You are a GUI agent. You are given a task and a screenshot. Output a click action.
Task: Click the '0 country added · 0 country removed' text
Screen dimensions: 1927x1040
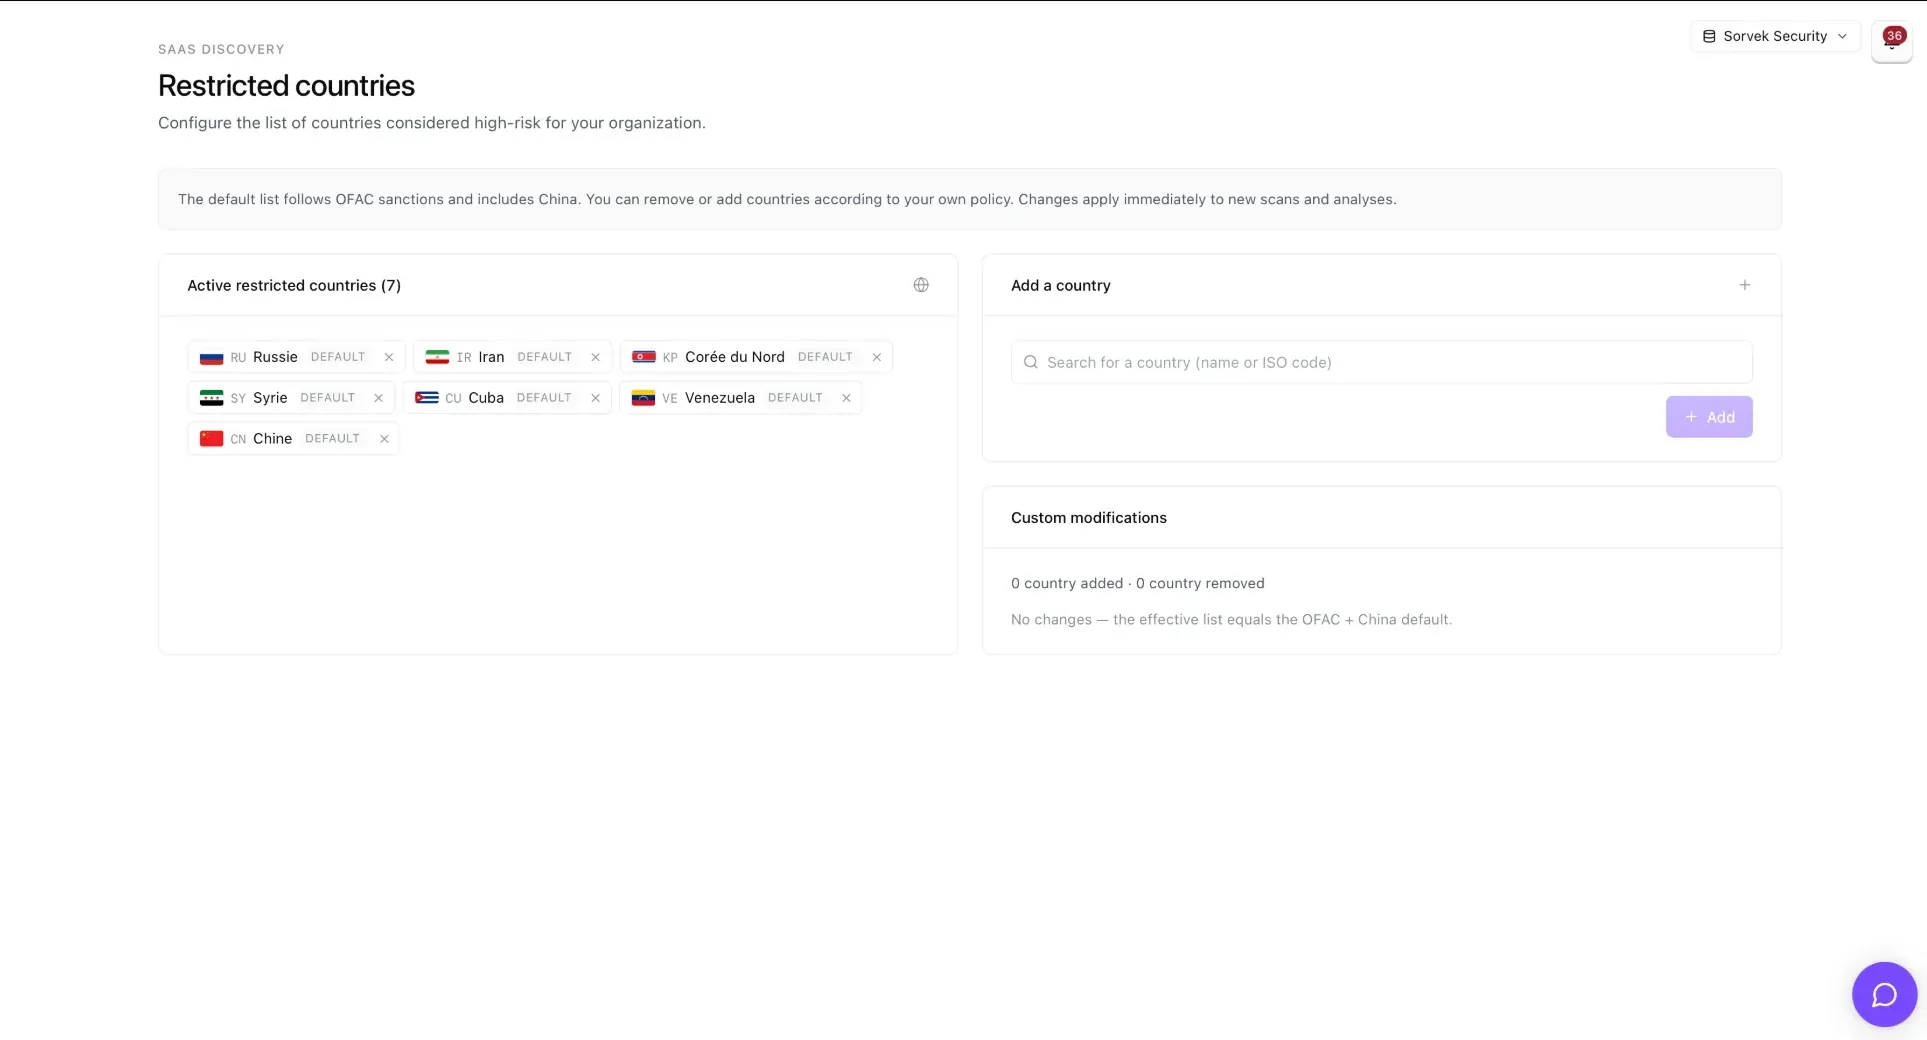1138,583
